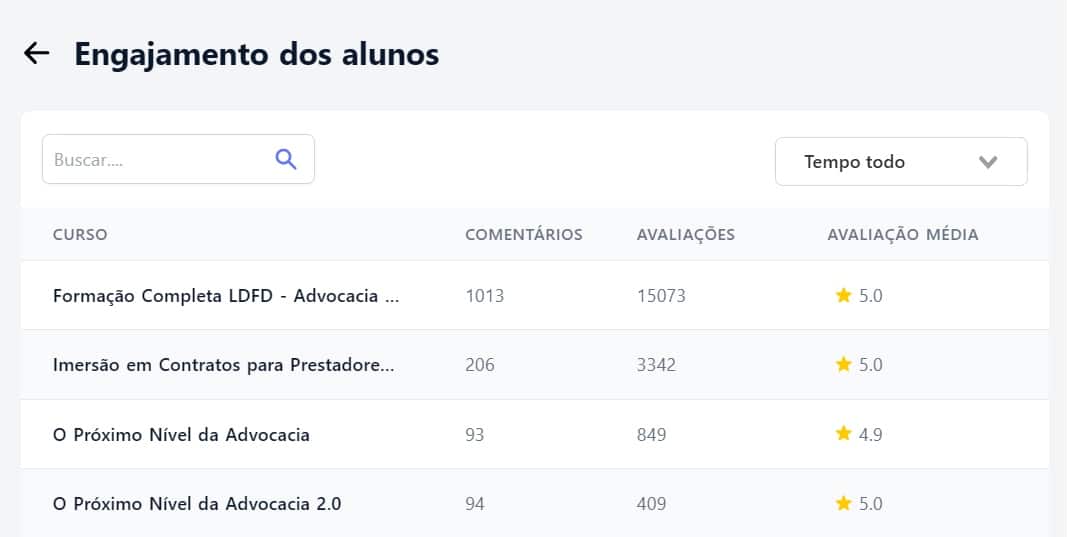
Task: Sort by the Curso column header
Action: point(80,235)
